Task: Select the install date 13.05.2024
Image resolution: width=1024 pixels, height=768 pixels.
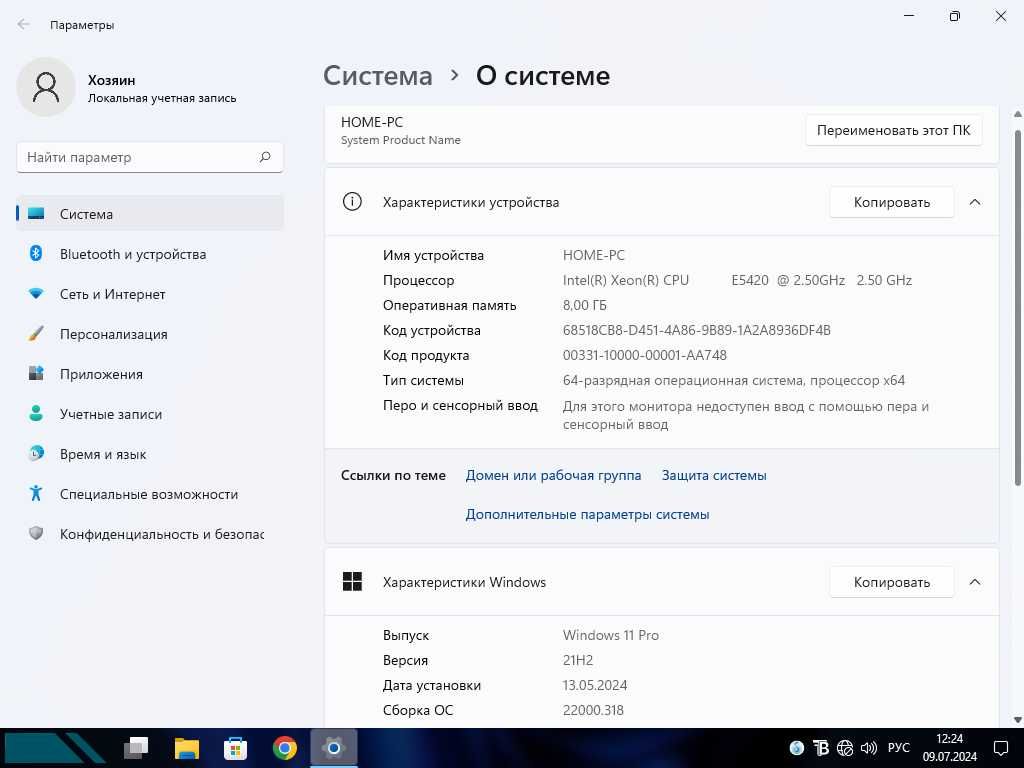Action: coord(595,685)
